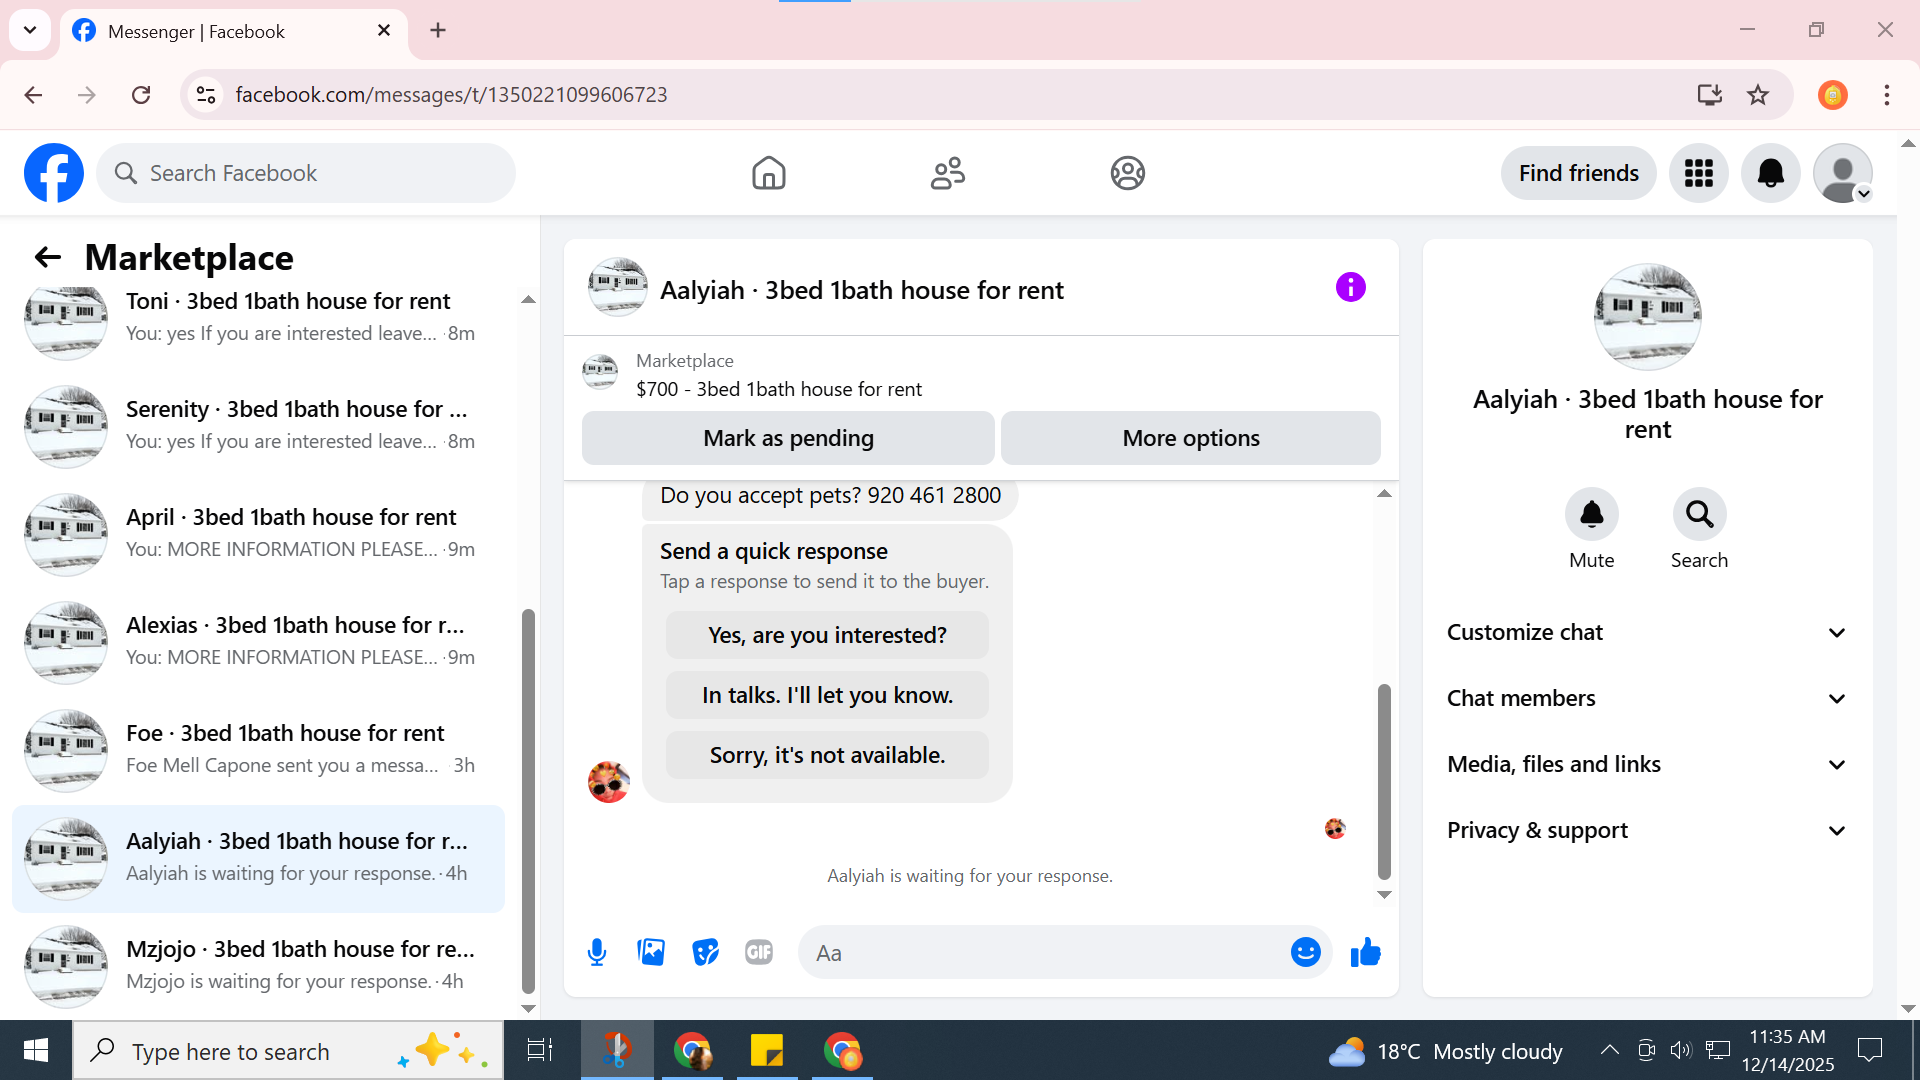Click the chat messages scrollbar thumb
This screenshot has height=1080, width=1920.
pos(1384,781)
